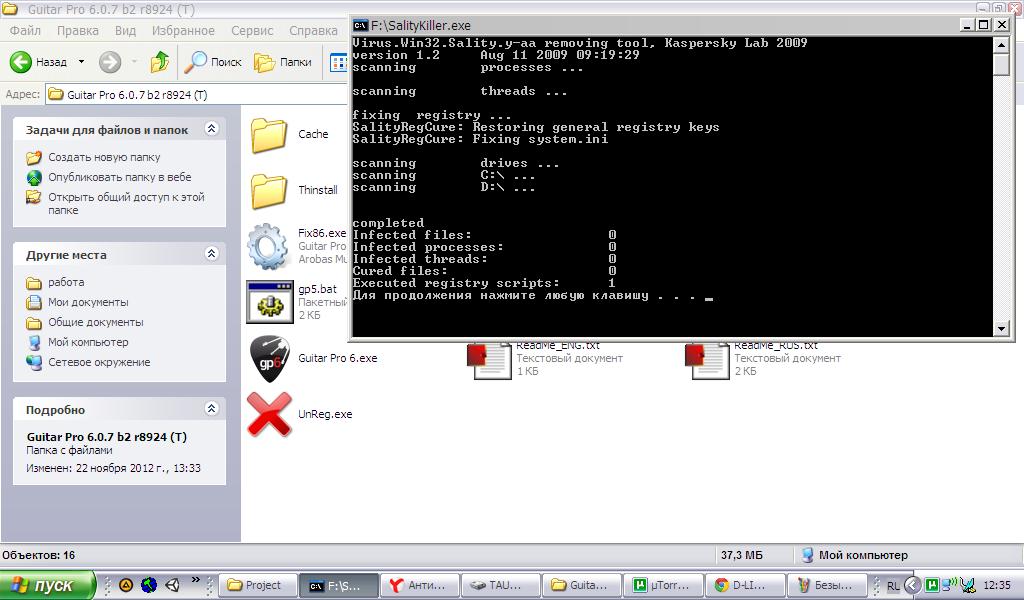The width and height of the screenshot is (1024, 600).
Task: Click the console window scroll down arrow
Action: click(1002, 328)
